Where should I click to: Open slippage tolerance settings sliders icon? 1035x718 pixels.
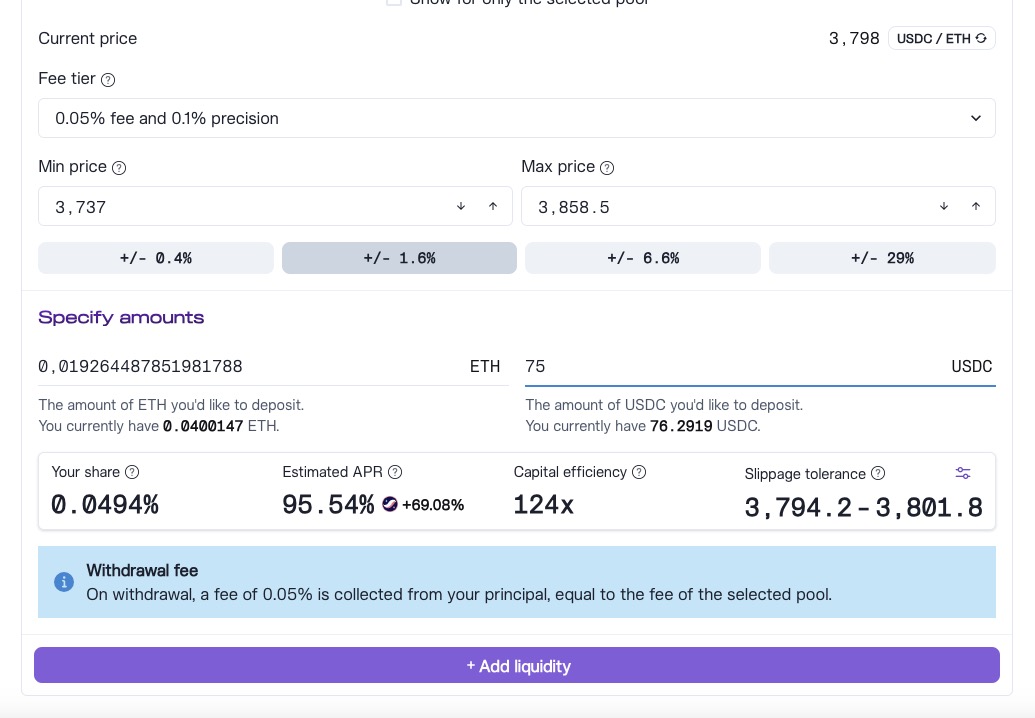click(x=963, y=473)
